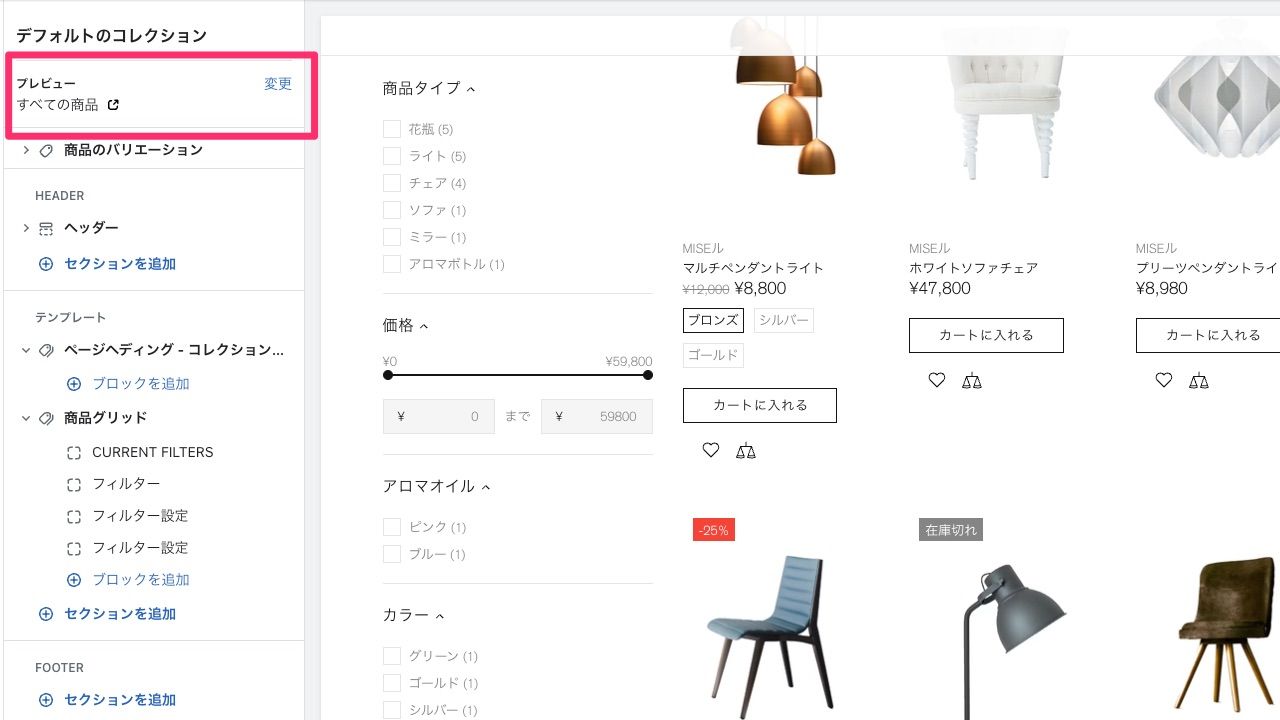Add プリーツペンダントライト to cart
Image resolution: width=1280 pixels, height=720 pixels.
click(1208, 335)
